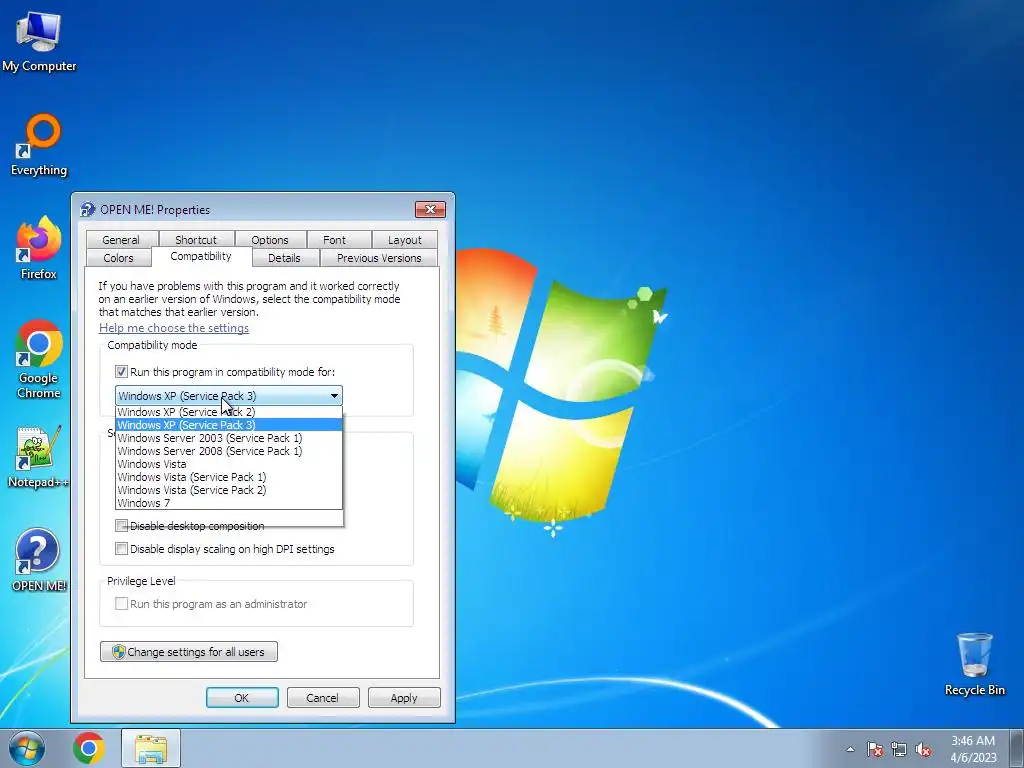Click Show desktop strip at taskbar end

pos(1017,748)
